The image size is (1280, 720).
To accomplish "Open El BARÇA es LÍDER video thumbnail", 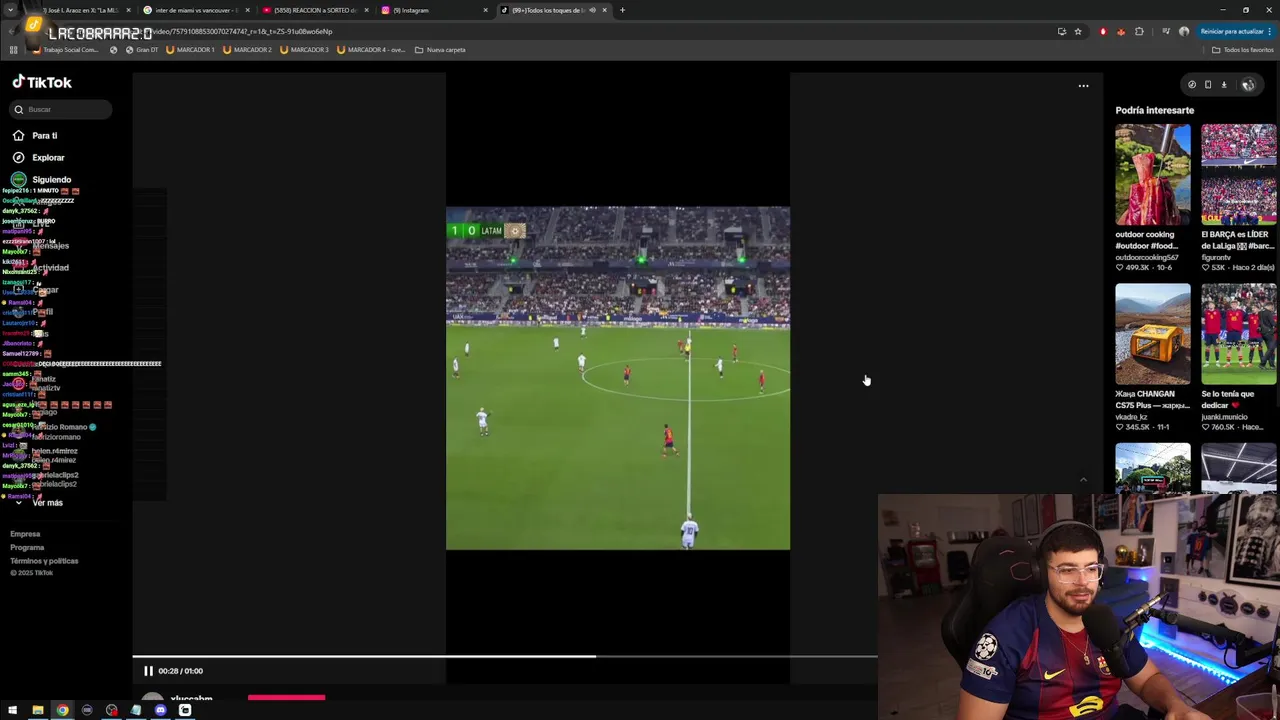I will [x=1238, y=175].
